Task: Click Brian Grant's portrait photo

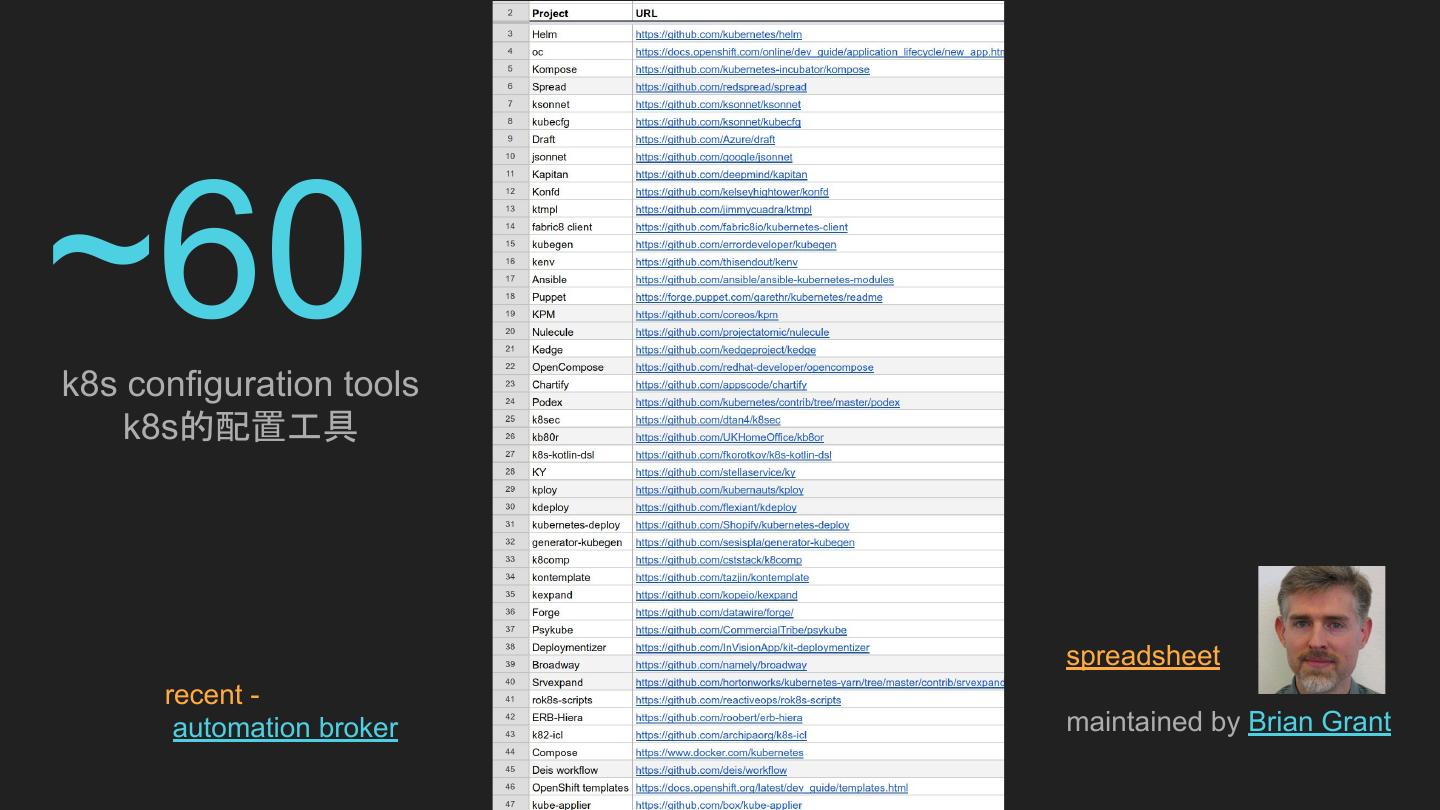Action: [x=1321, y=630]
